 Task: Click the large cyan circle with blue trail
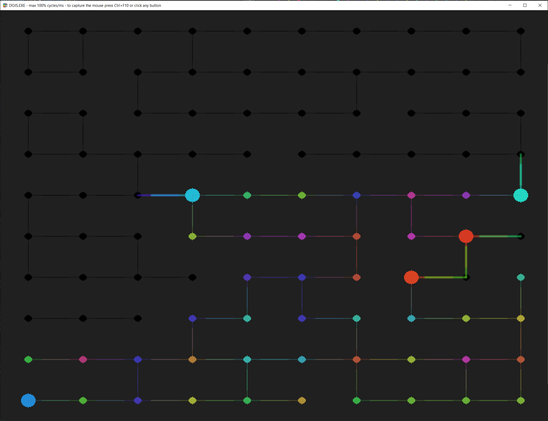point(192,195)
